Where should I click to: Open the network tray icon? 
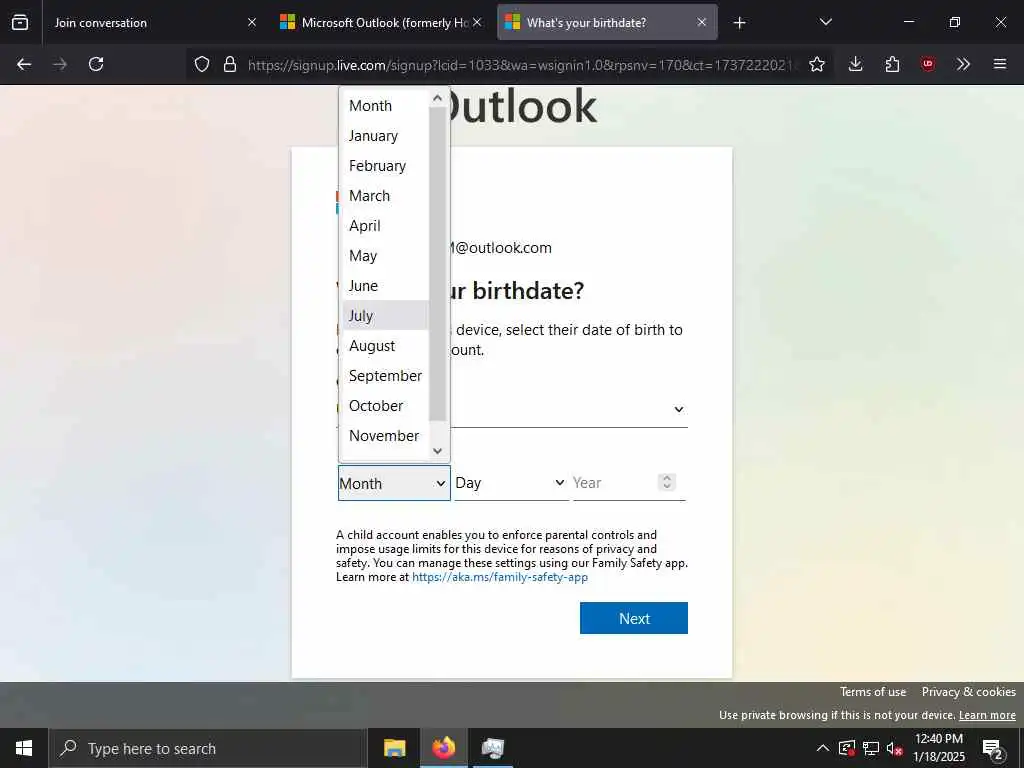point(871,748)
